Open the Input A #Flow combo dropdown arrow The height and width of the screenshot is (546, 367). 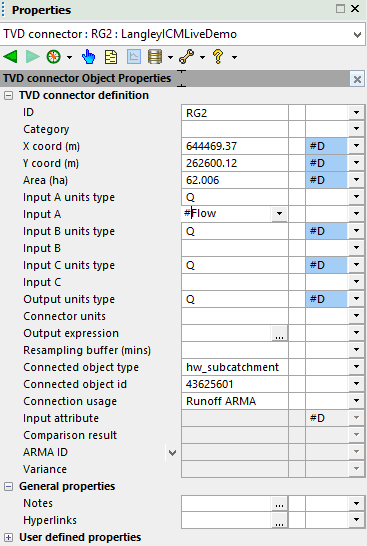tap(279, 213)
